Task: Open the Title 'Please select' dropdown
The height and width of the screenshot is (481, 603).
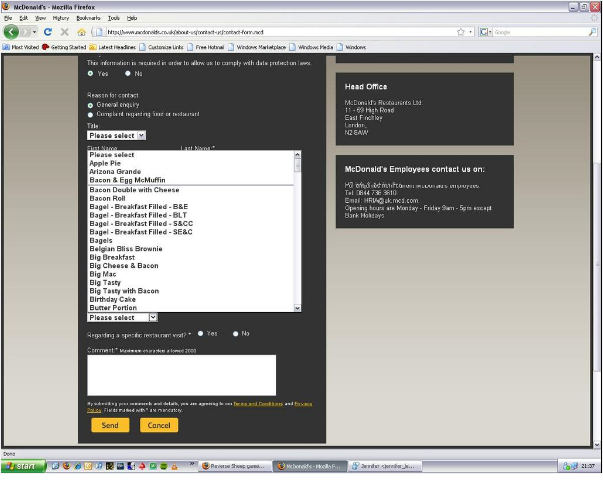Action: coord(117,136)
